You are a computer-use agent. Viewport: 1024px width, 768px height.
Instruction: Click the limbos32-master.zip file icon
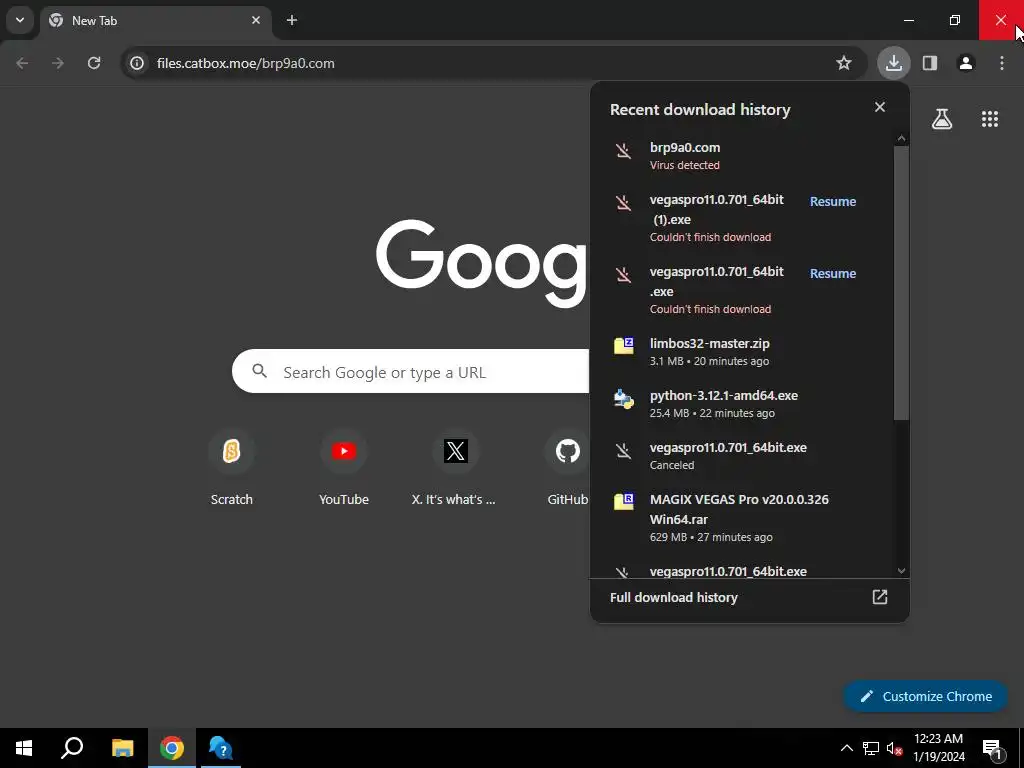click(x=624, y=345)
